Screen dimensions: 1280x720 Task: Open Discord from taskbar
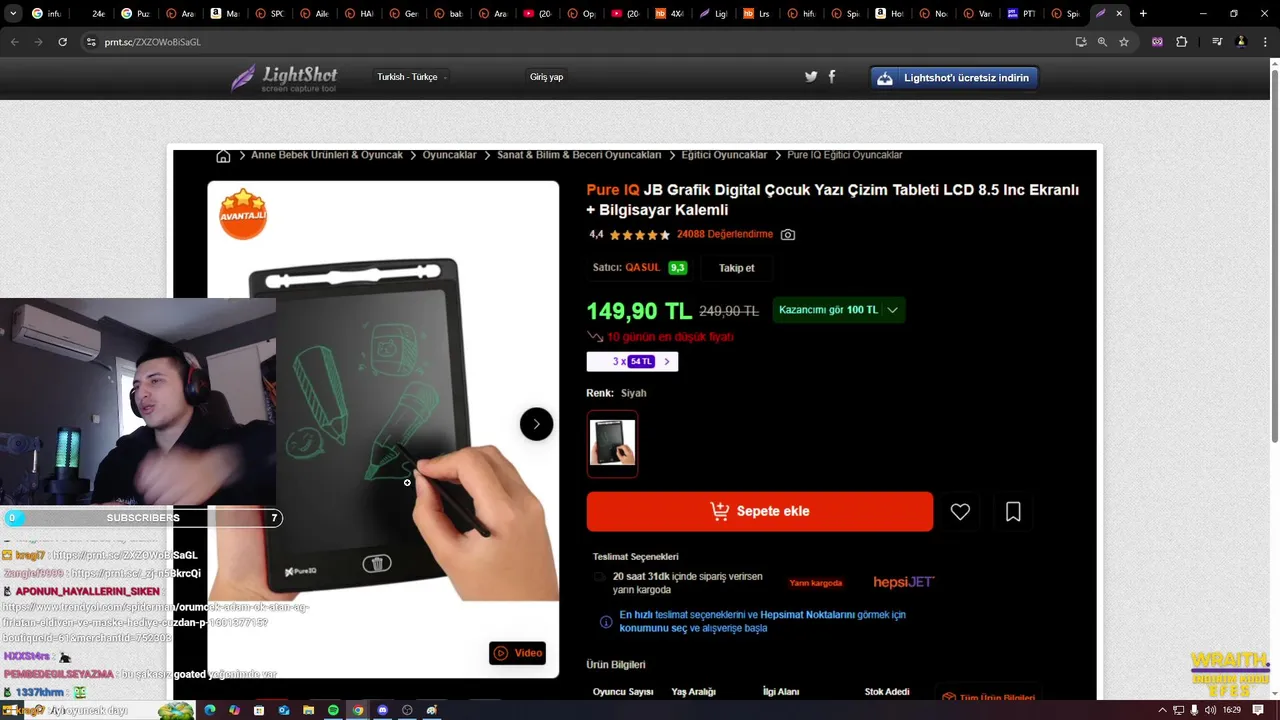382,710
